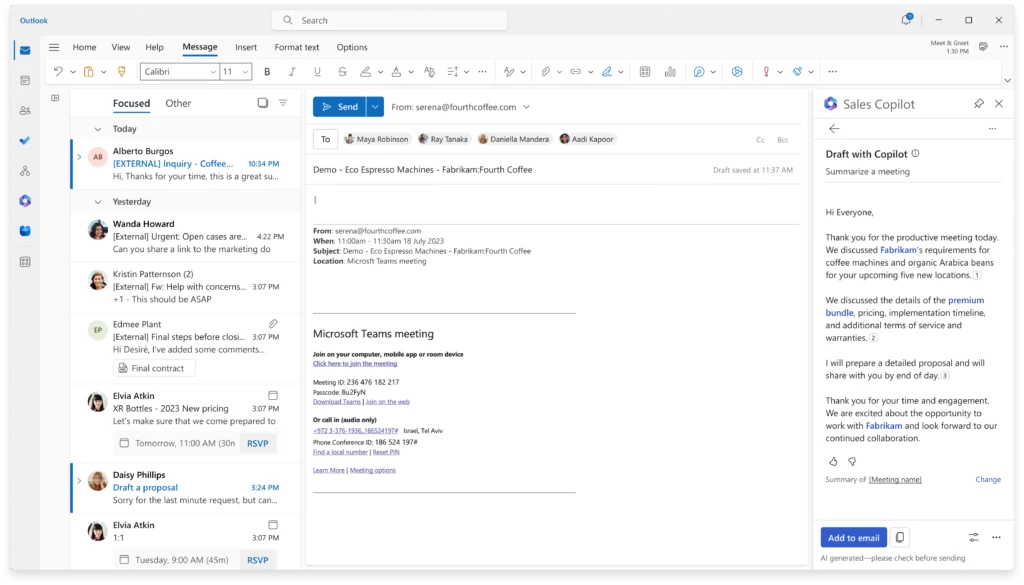Insert a chart from the toolbar
1024x585 pixels.
(672, 71)
